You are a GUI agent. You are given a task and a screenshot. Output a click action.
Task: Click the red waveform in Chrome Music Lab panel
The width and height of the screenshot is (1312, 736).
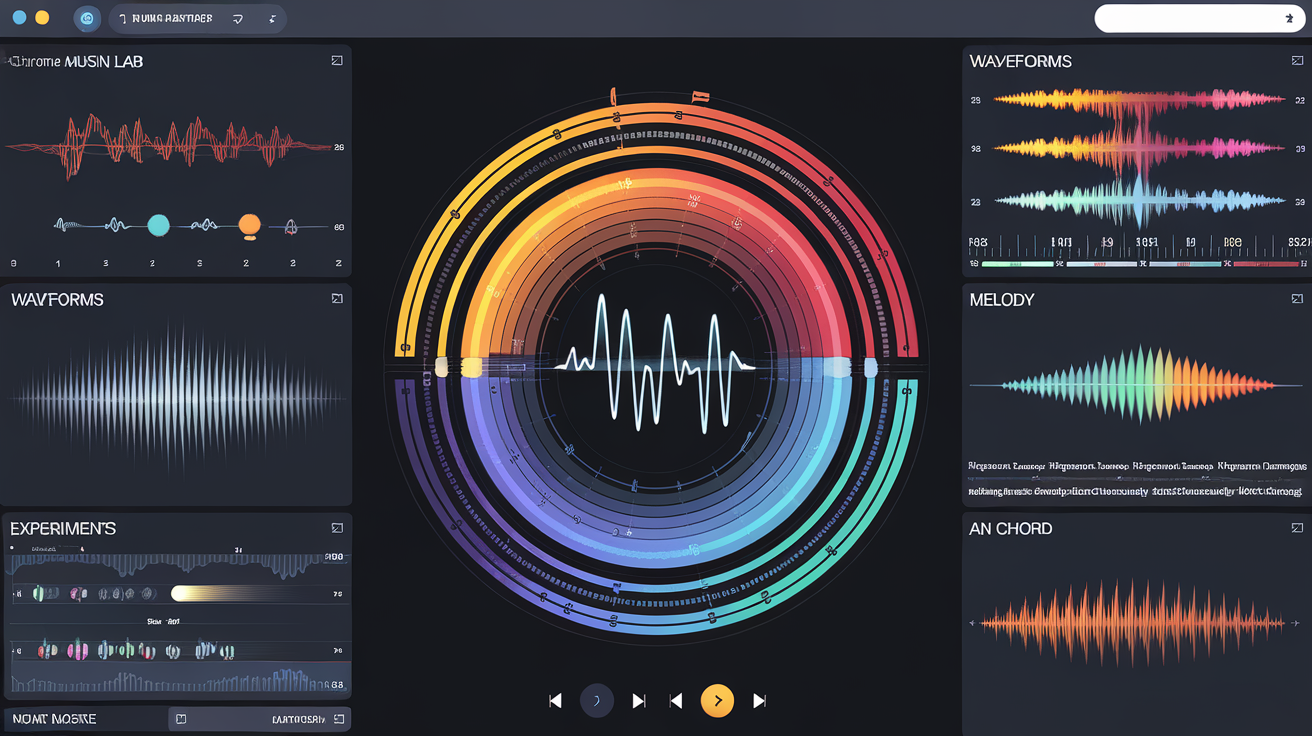click(168, 145)
